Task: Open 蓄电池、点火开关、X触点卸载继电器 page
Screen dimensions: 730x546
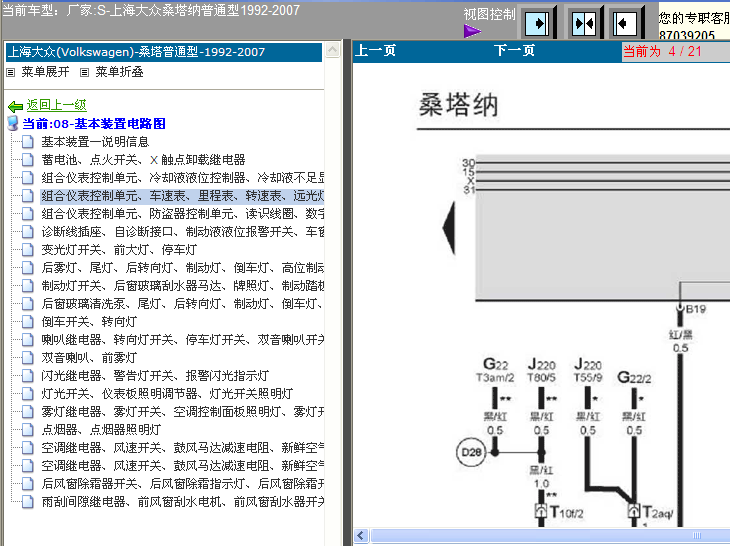Action: pos(143,160)
